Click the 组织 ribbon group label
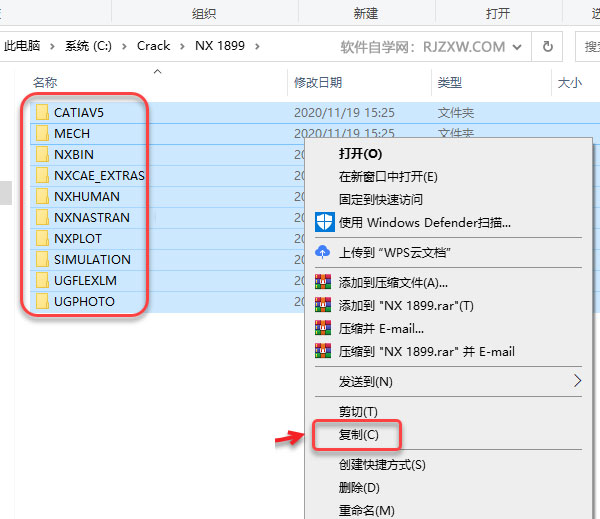Screen dimensions: 600x519 (x=204, y=14)
